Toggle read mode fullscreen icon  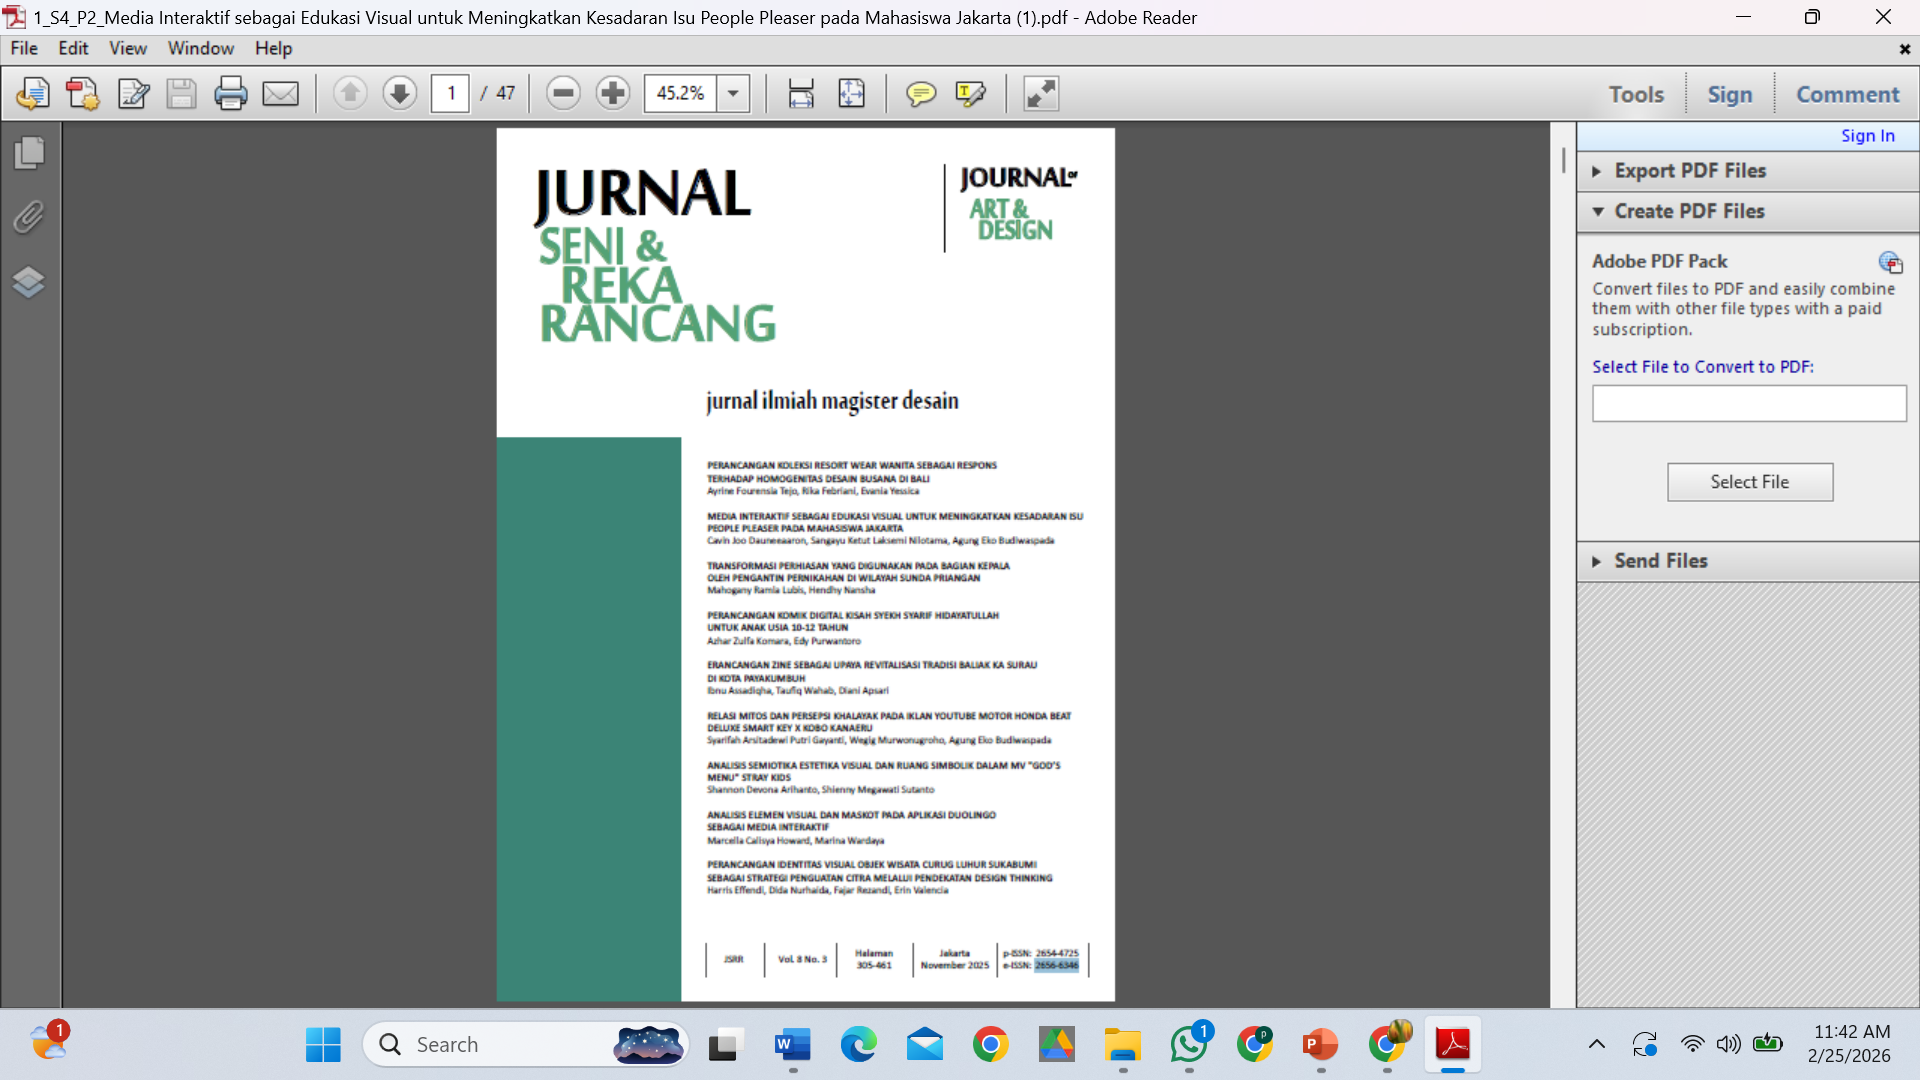coord(1040,94)
